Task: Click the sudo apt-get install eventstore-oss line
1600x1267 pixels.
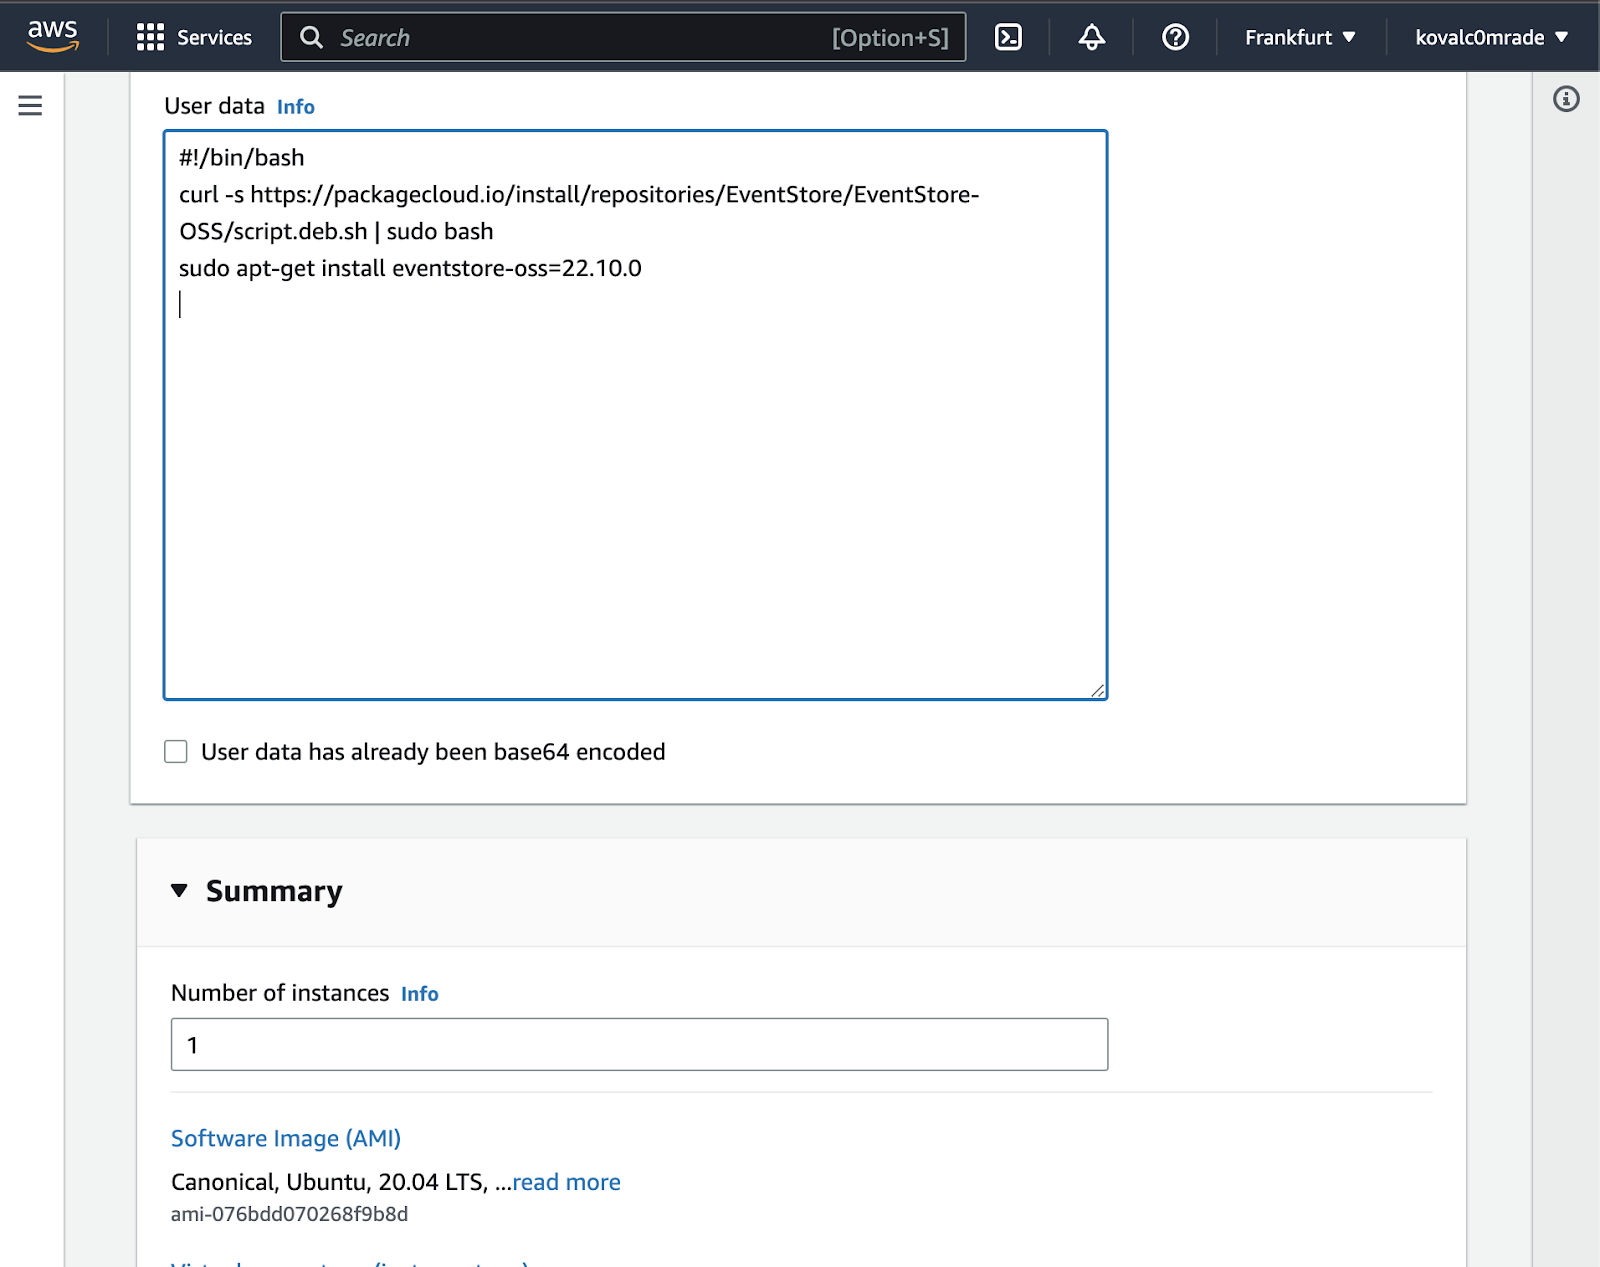Action: click(x=410, y=268)
